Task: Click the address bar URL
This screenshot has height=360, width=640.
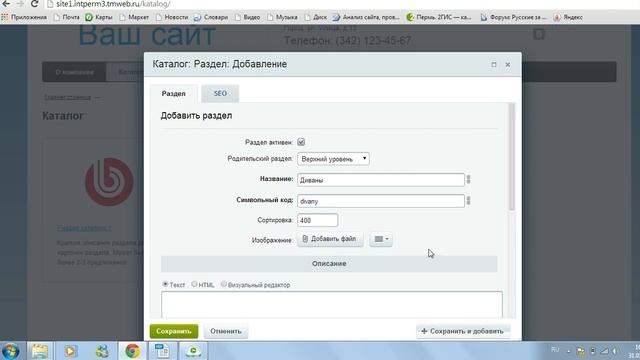Action: (x=113, y=4)
